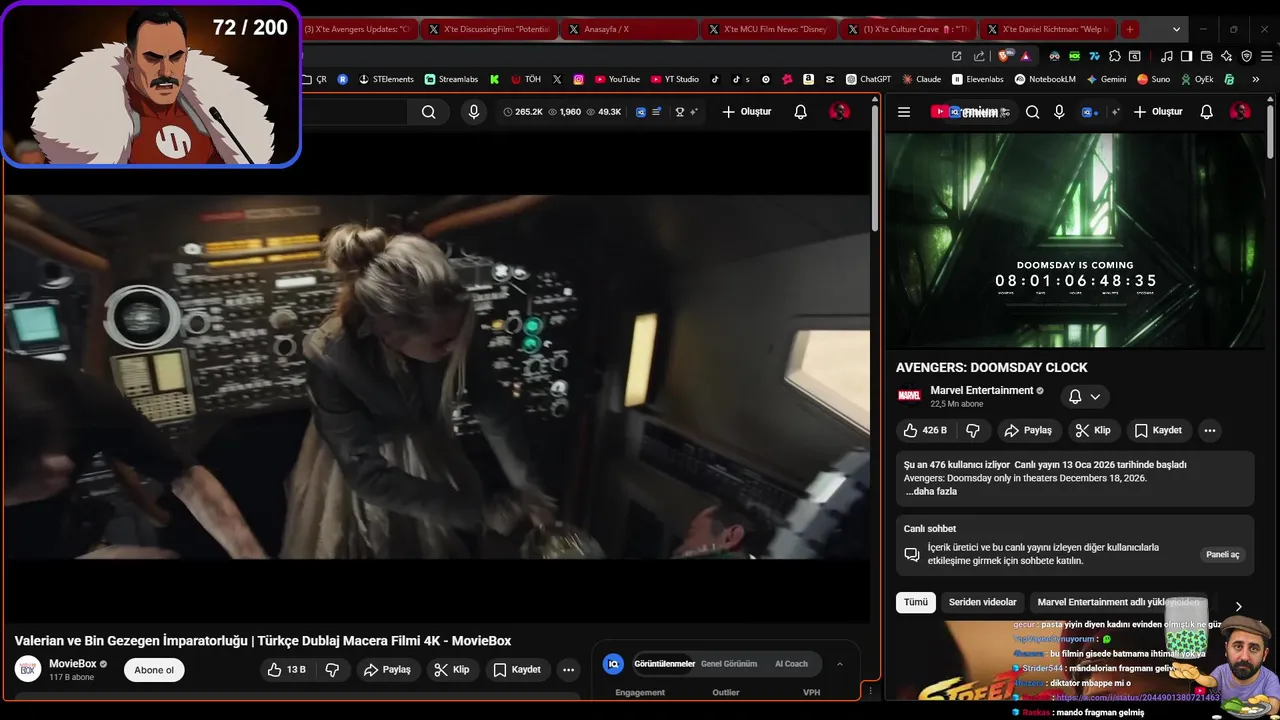
Task: Open the AI Coach tab
Action: [x=791, y=664]
